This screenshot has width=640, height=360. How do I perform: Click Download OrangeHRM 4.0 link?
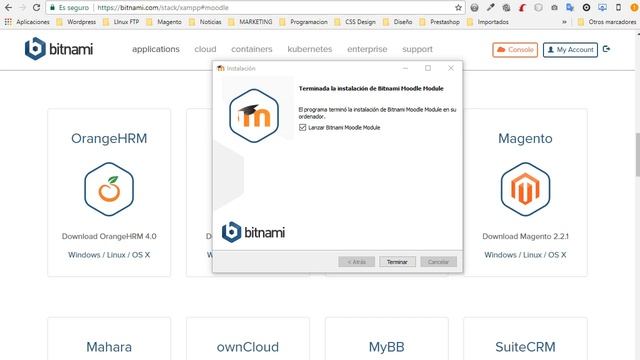(x=109, y=236)
